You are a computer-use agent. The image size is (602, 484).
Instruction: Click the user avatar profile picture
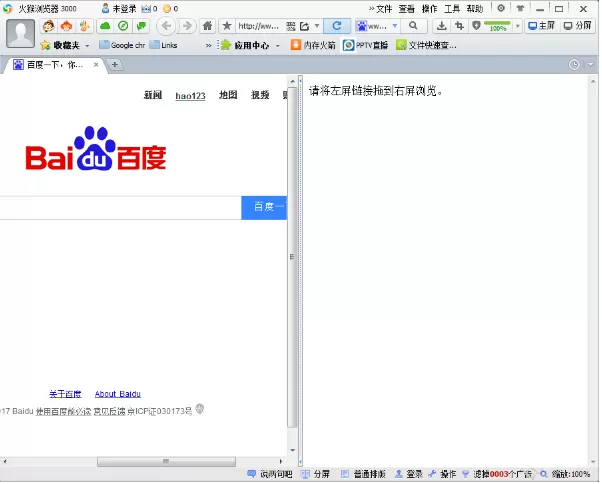20,33
